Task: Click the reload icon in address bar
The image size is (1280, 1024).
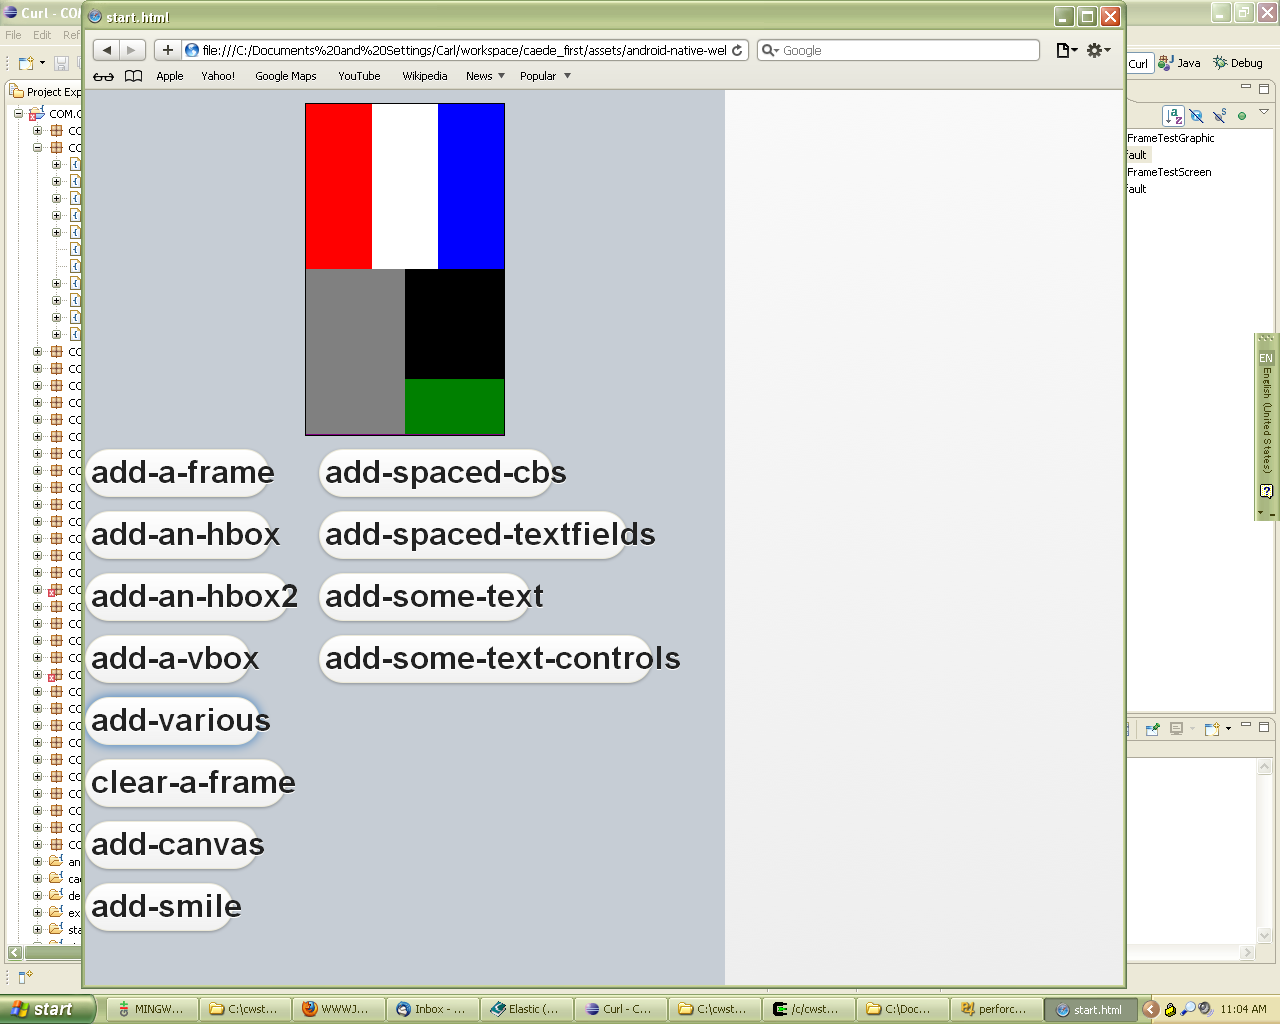Action: click(x=737, y=50)
